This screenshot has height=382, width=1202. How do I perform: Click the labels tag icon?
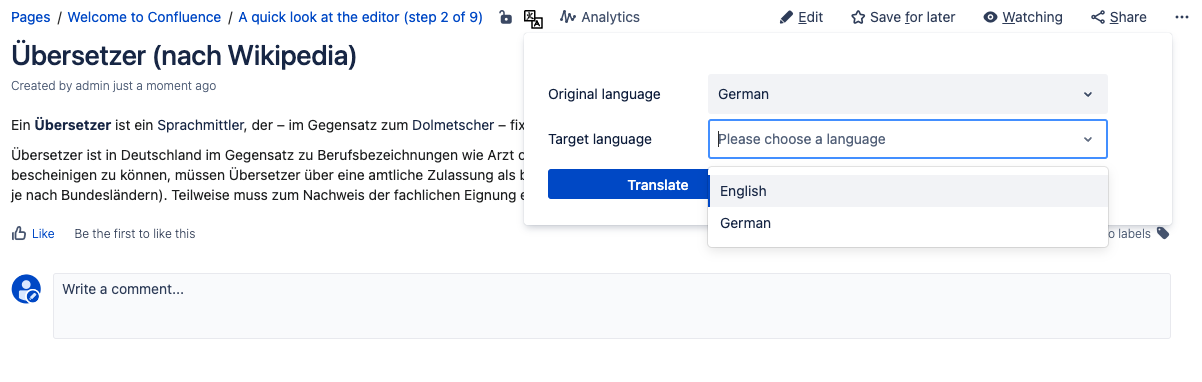1163,233
